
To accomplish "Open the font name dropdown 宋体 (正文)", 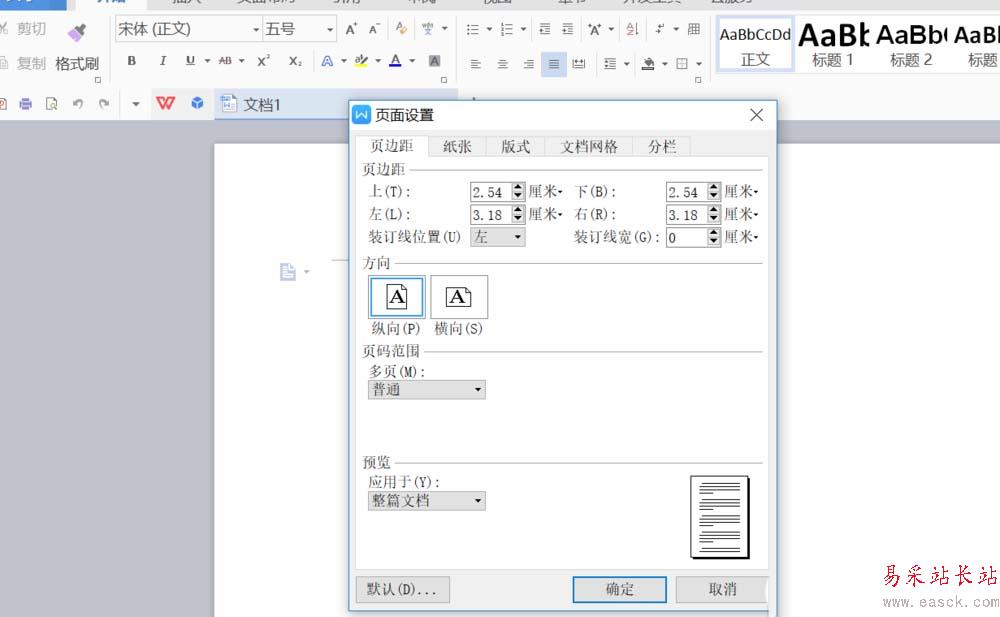I will tap(188, 30).
